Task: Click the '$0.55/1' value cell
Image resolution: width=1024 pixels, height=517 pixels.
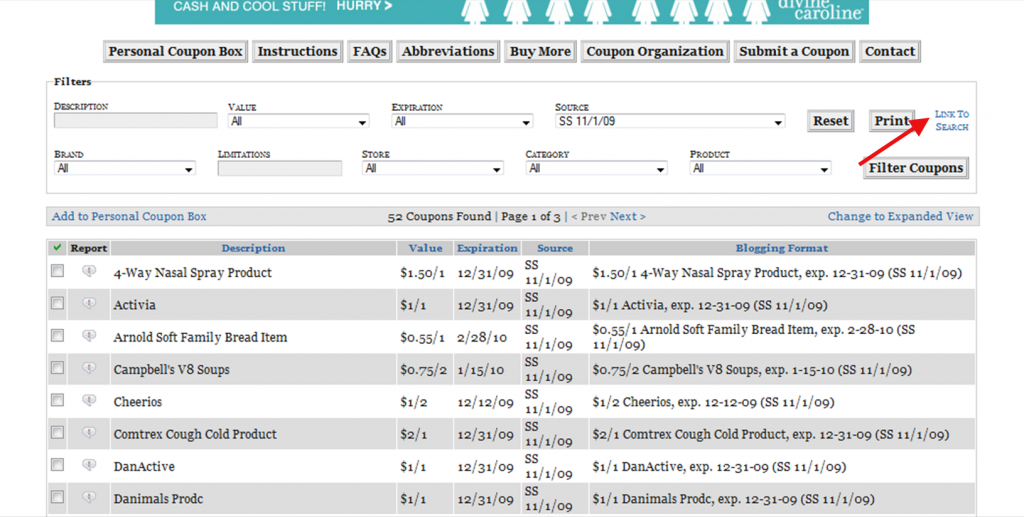Action: (423, 337)
